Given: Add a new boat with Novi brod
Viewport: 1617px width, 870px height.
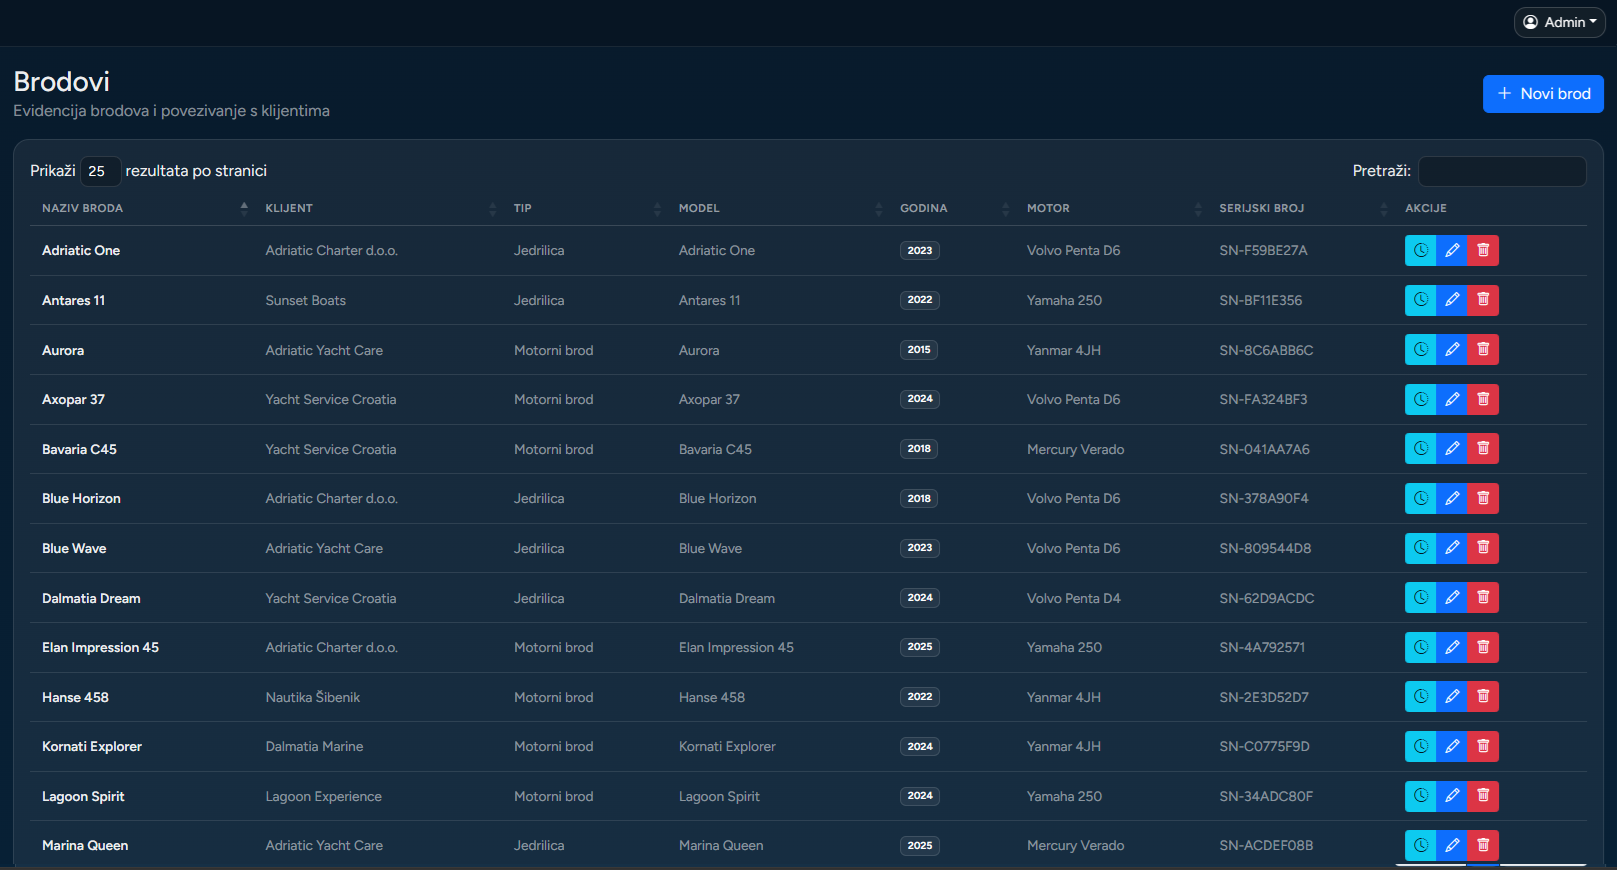Looking at the screenshot, I should tap(1543, 94).
